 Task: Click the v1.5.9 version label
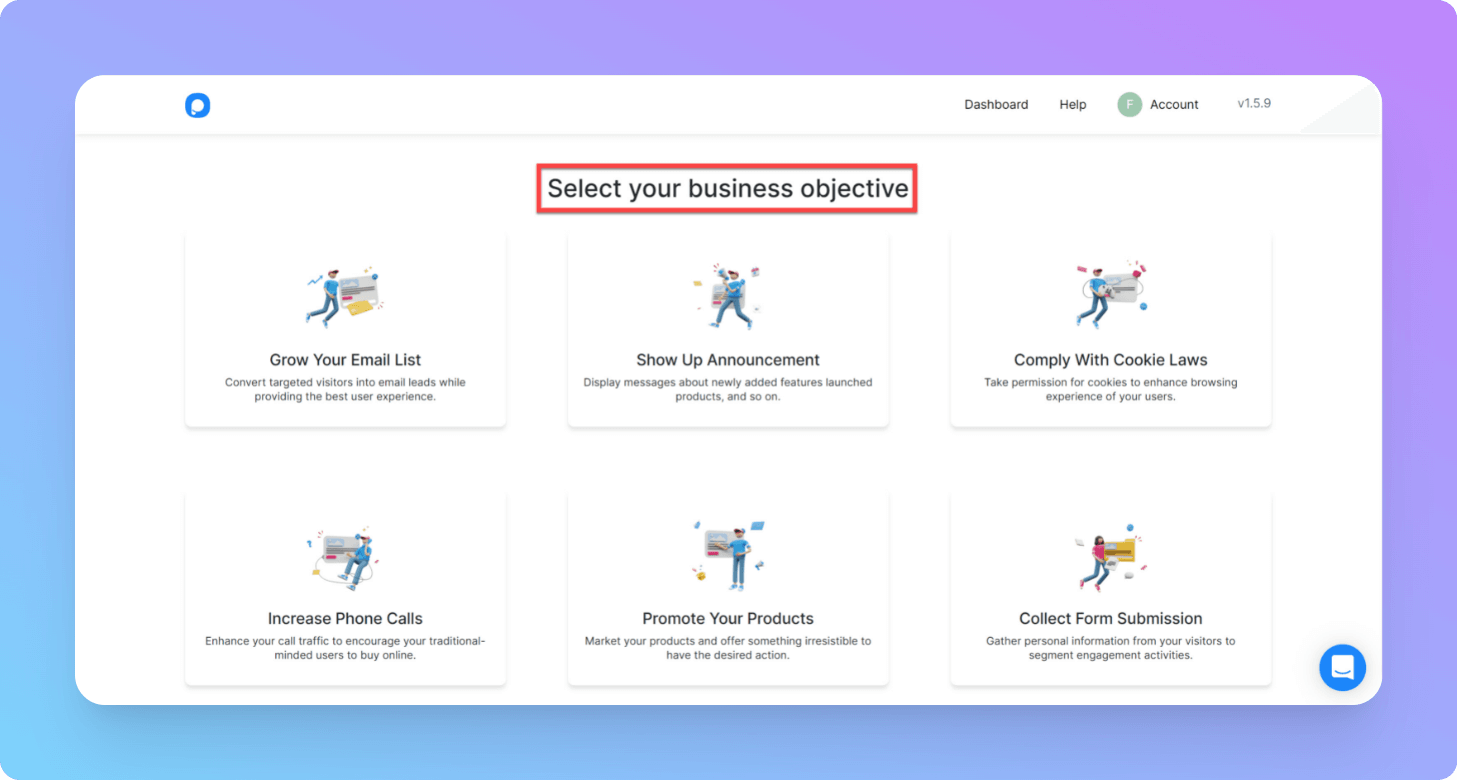(1254, 103)
